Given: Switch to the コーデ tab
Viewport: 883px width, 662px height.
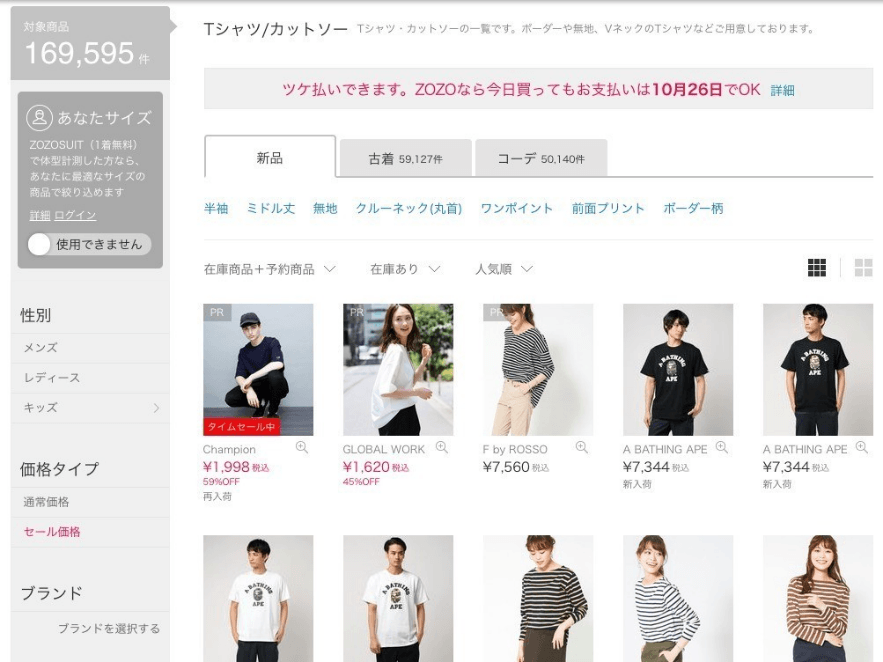Looking at the screenshot, I should (x=540, y=158).
